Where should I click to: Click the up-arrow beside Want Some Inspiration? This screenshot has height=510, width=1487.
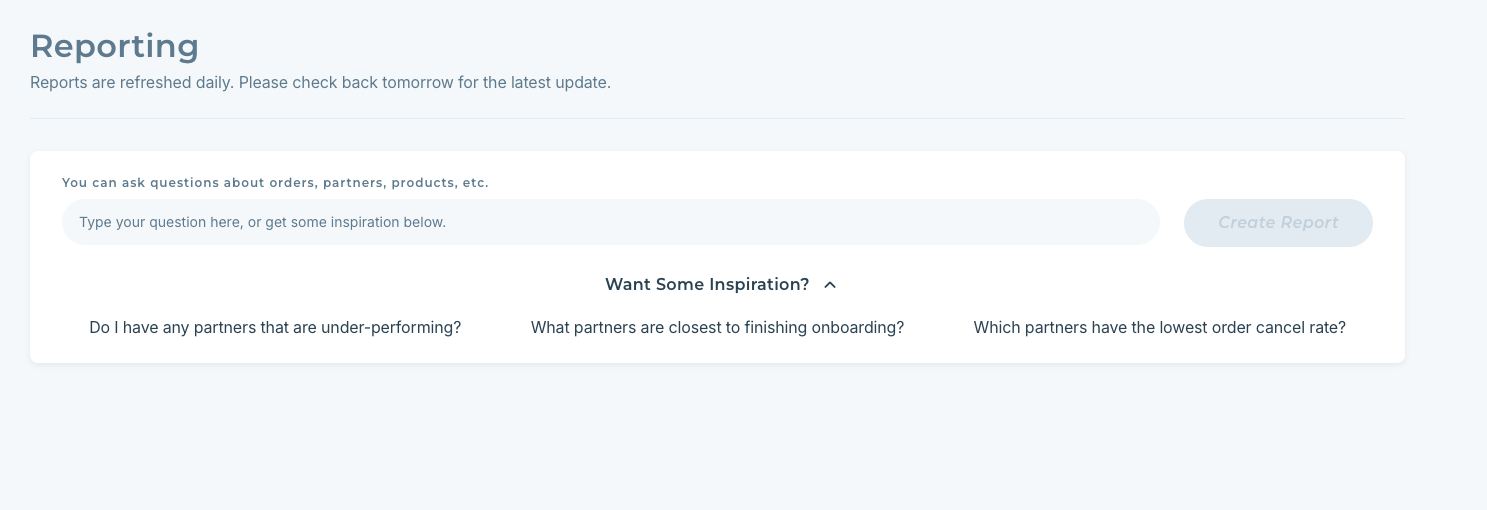click(830, 285)
